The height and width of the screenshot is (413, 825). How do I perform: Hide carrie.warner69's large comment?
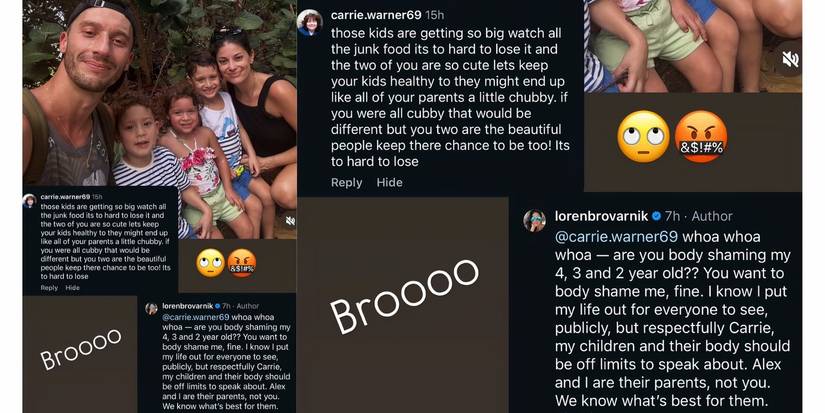coord(389,183)
